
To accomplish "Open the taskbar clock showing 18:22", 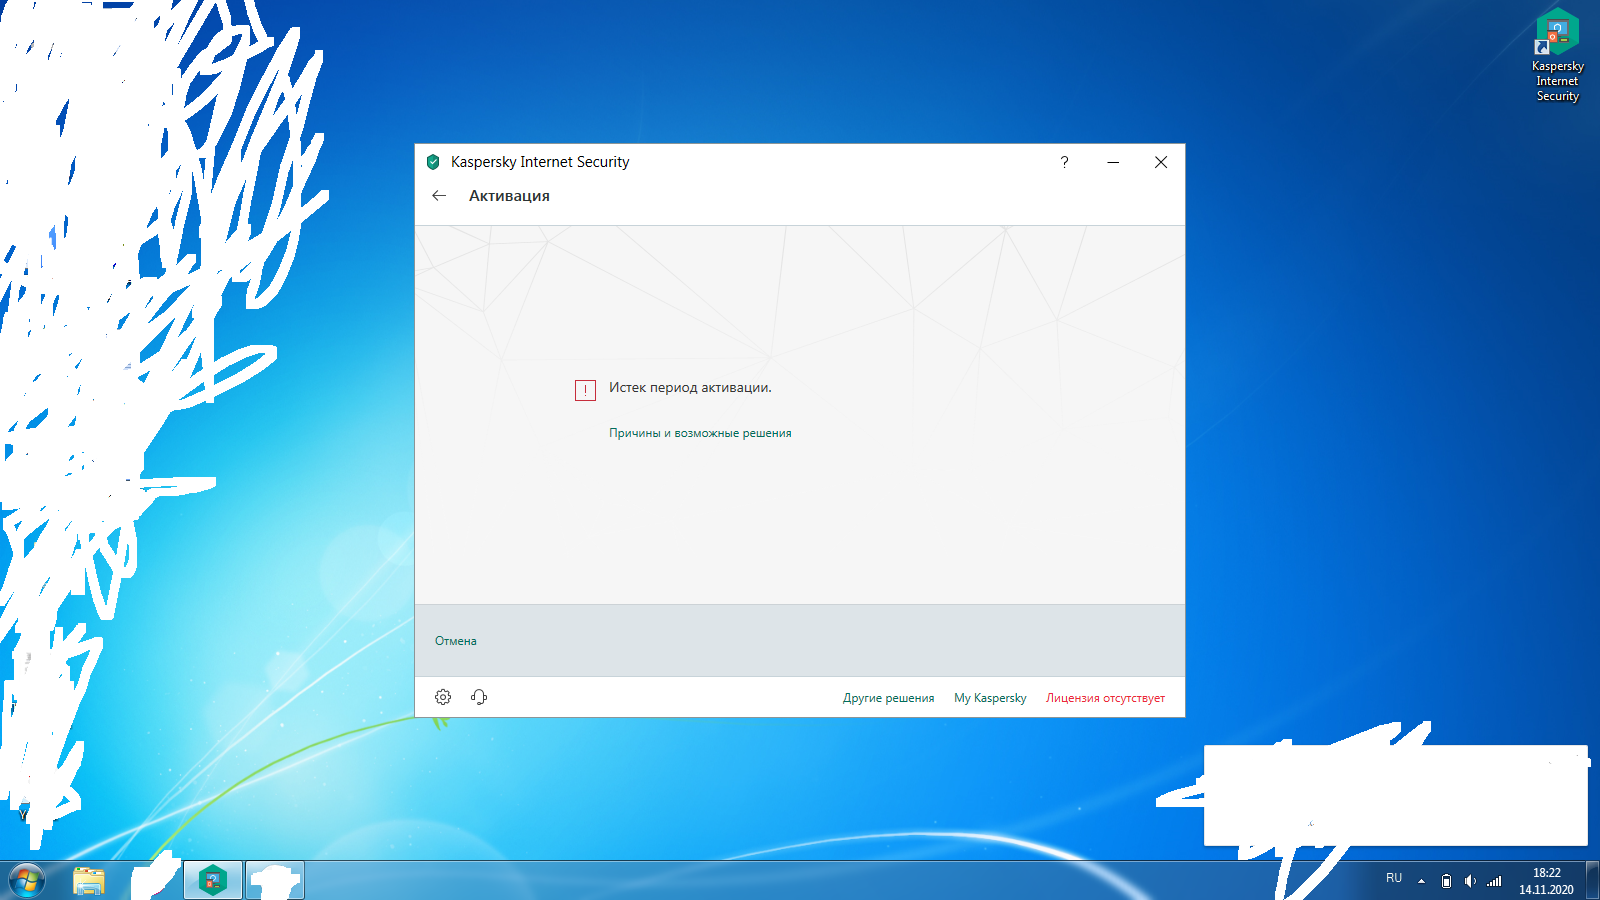I will (1546, 881).
